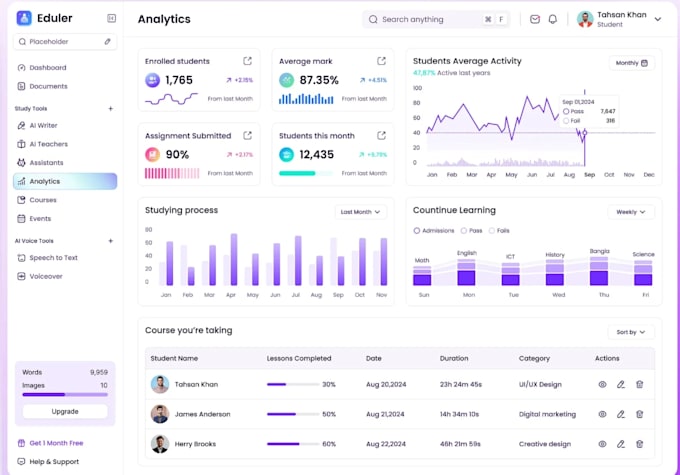This screenshot has width=680, height=475.
Task: Edit Herry Brooks' course row
Action: (x=621, y=444)
